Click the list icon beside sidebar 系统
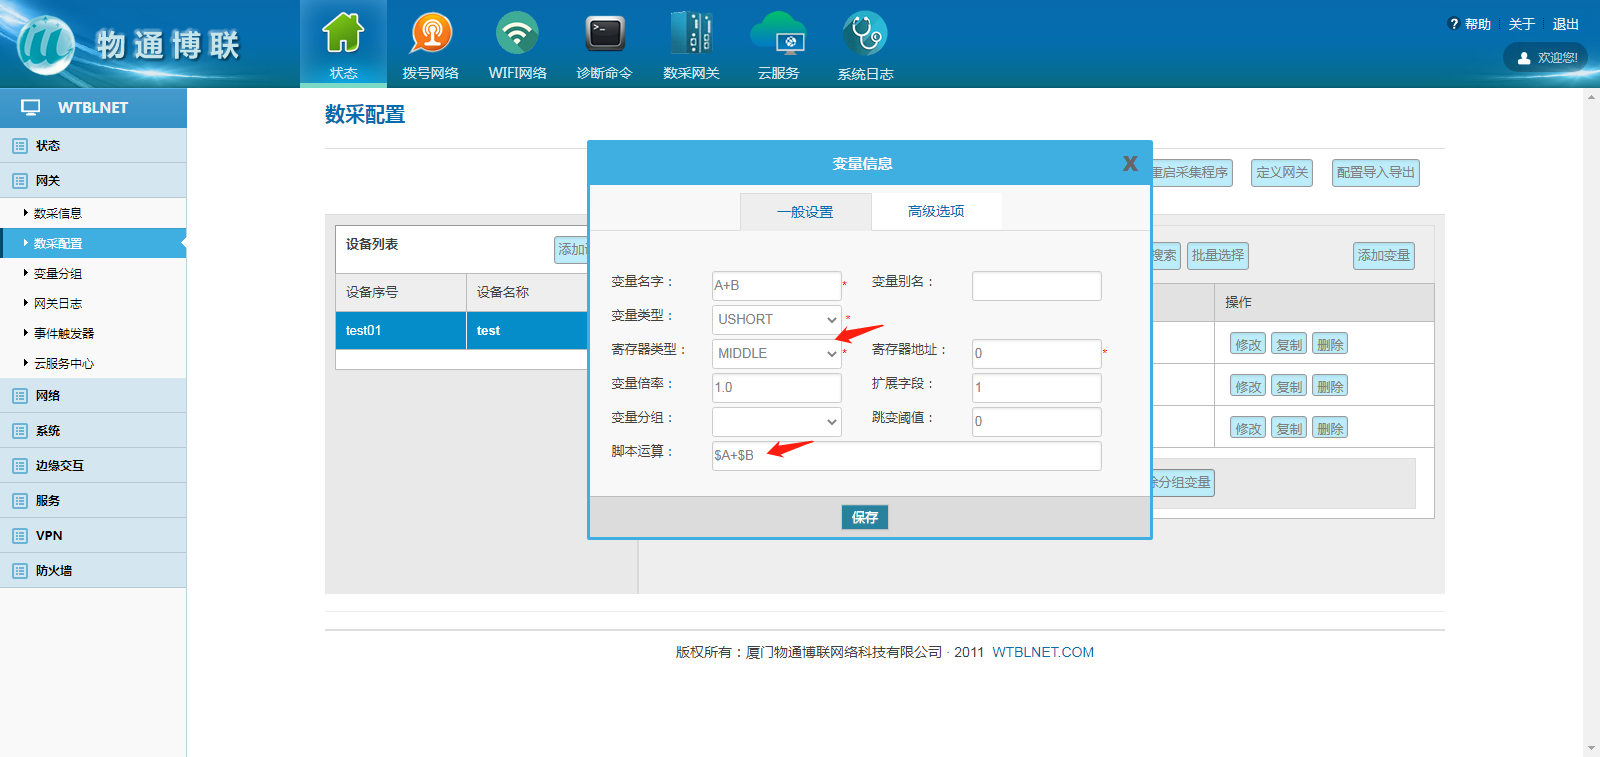This screenshot has height=757, width=1600. [20, 431]
